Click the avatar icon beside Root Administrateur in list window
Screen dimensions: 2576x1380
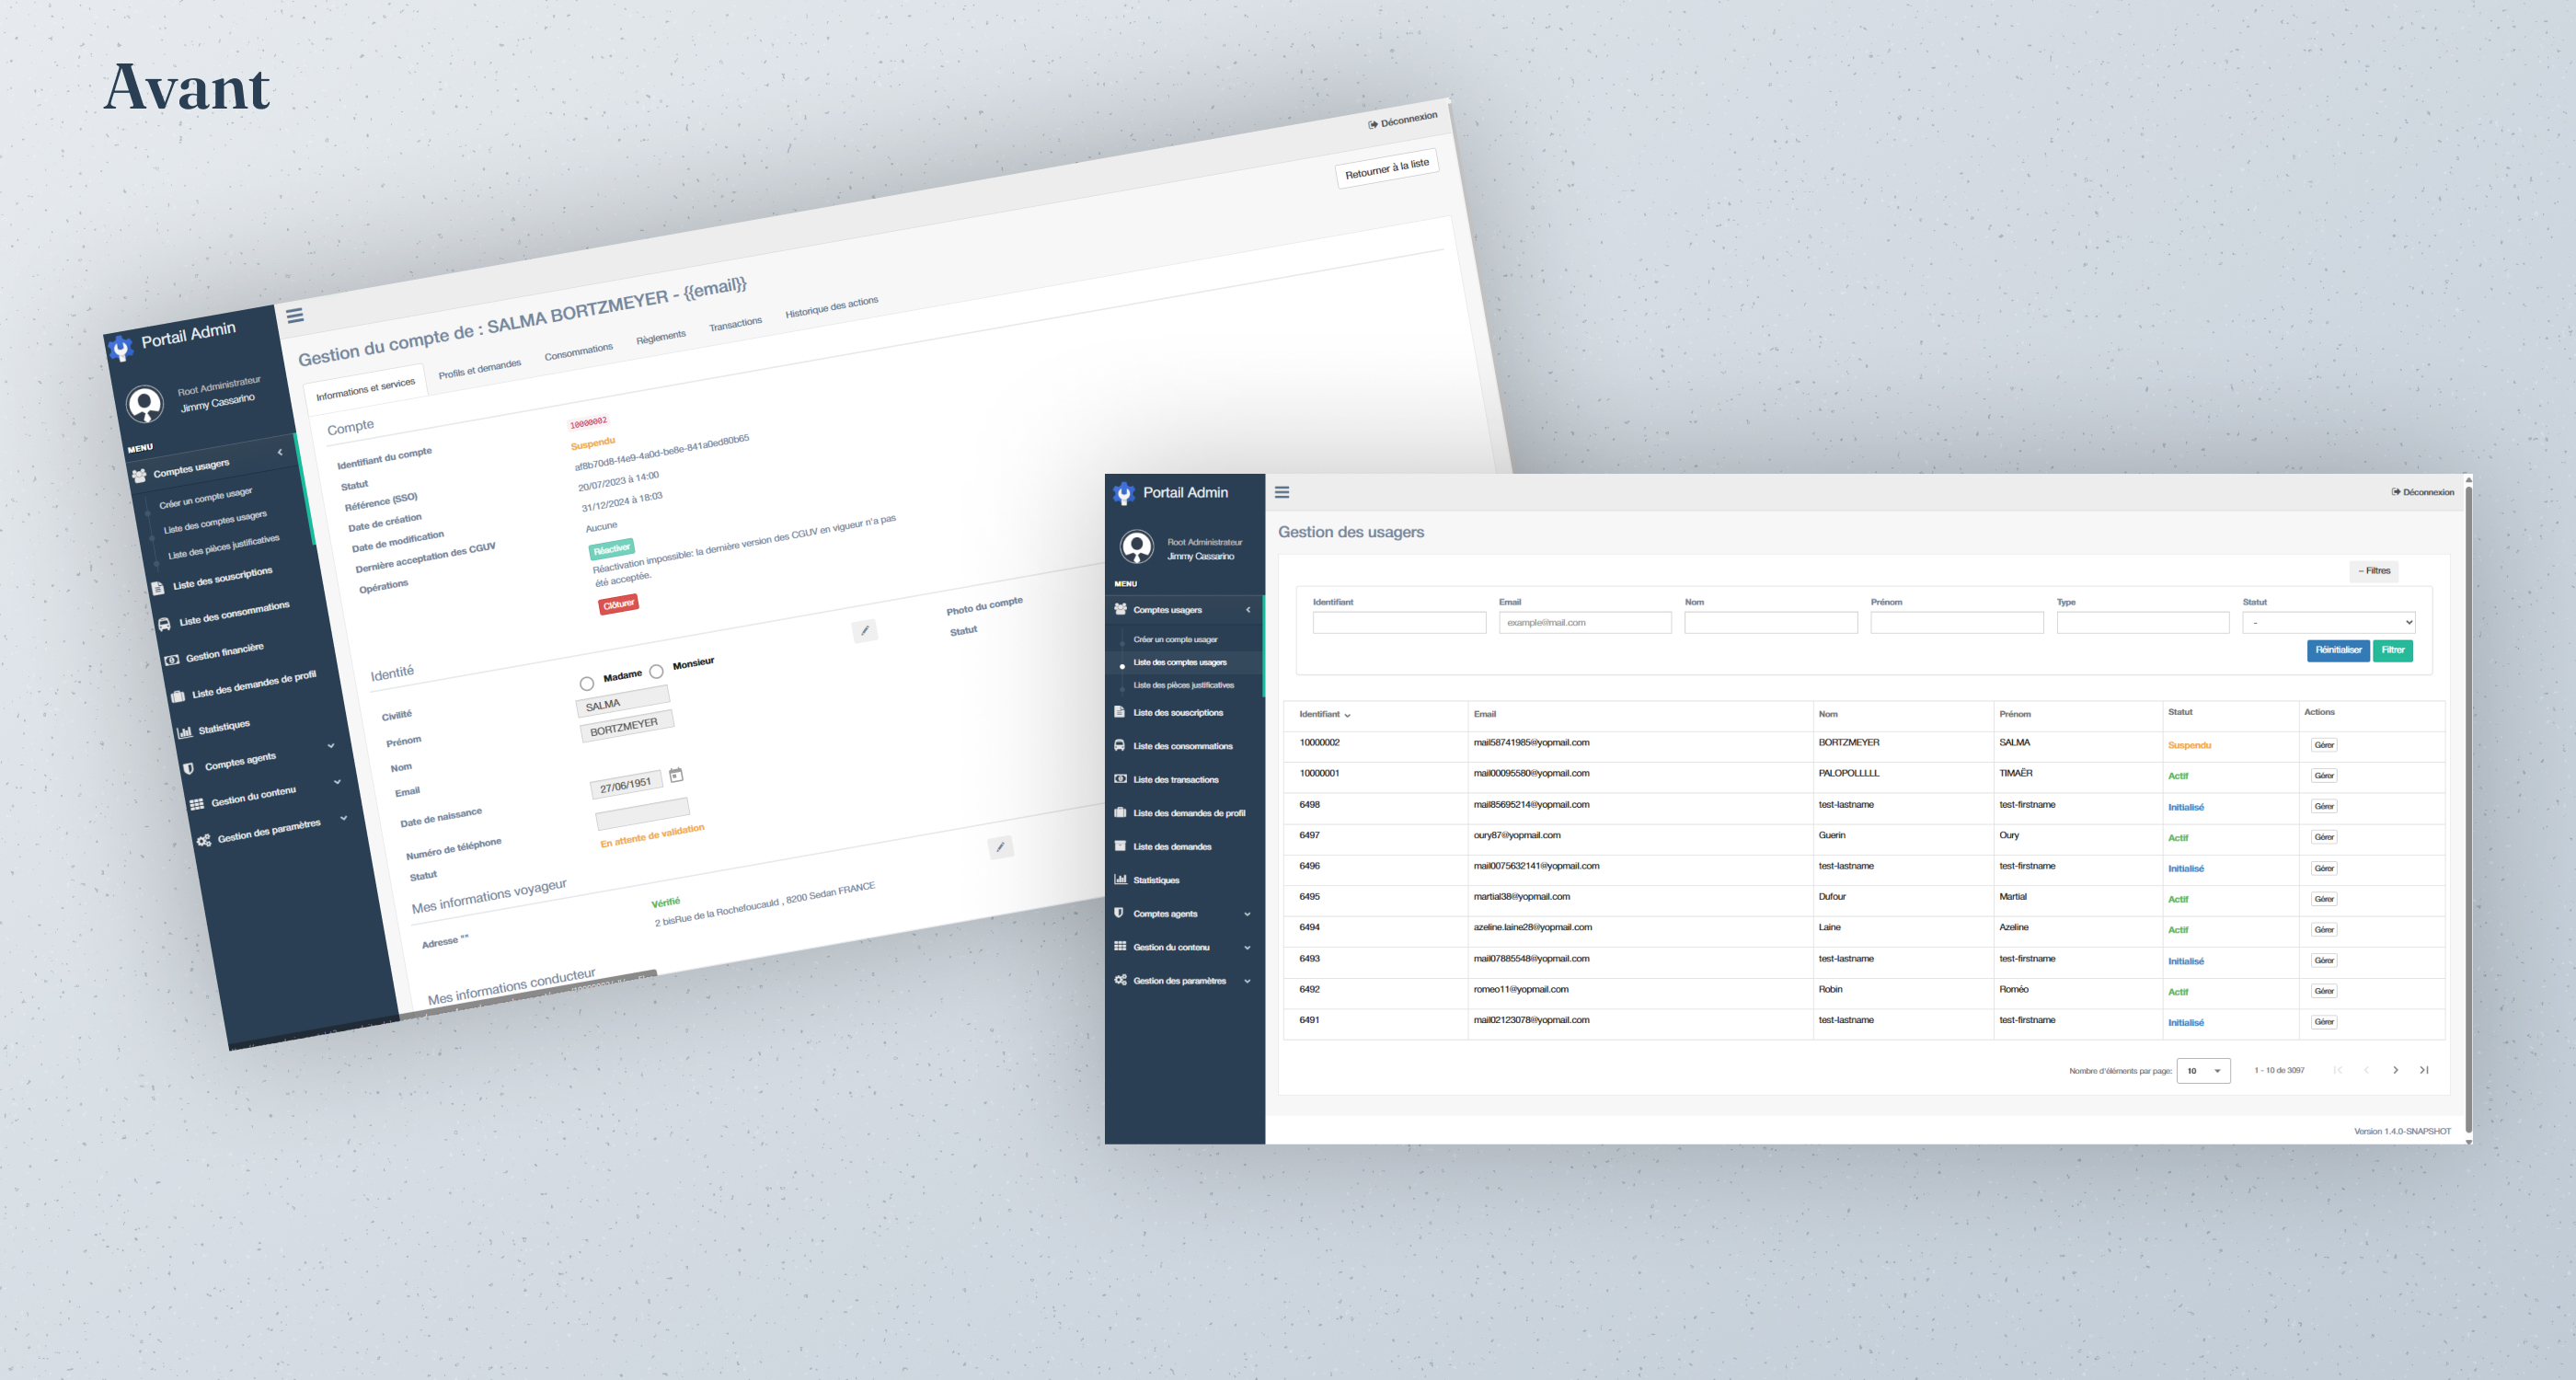1137,547
